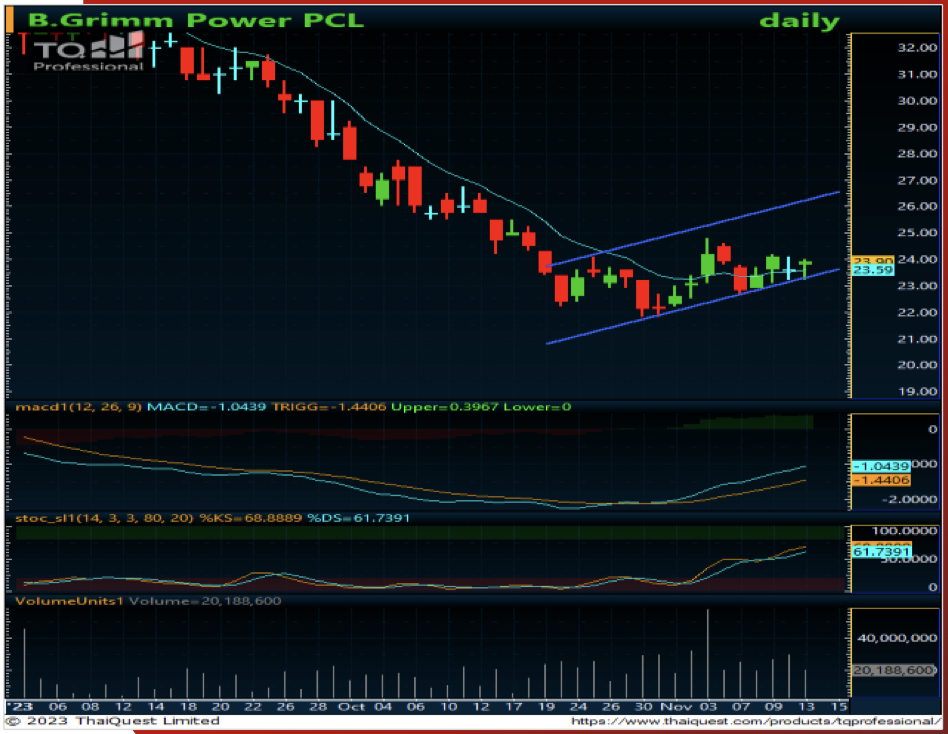Click the stoc_sl1(14, 3, 3, 80, 20) label
Viewport: 948px width, 734px height.
[105, 518]
